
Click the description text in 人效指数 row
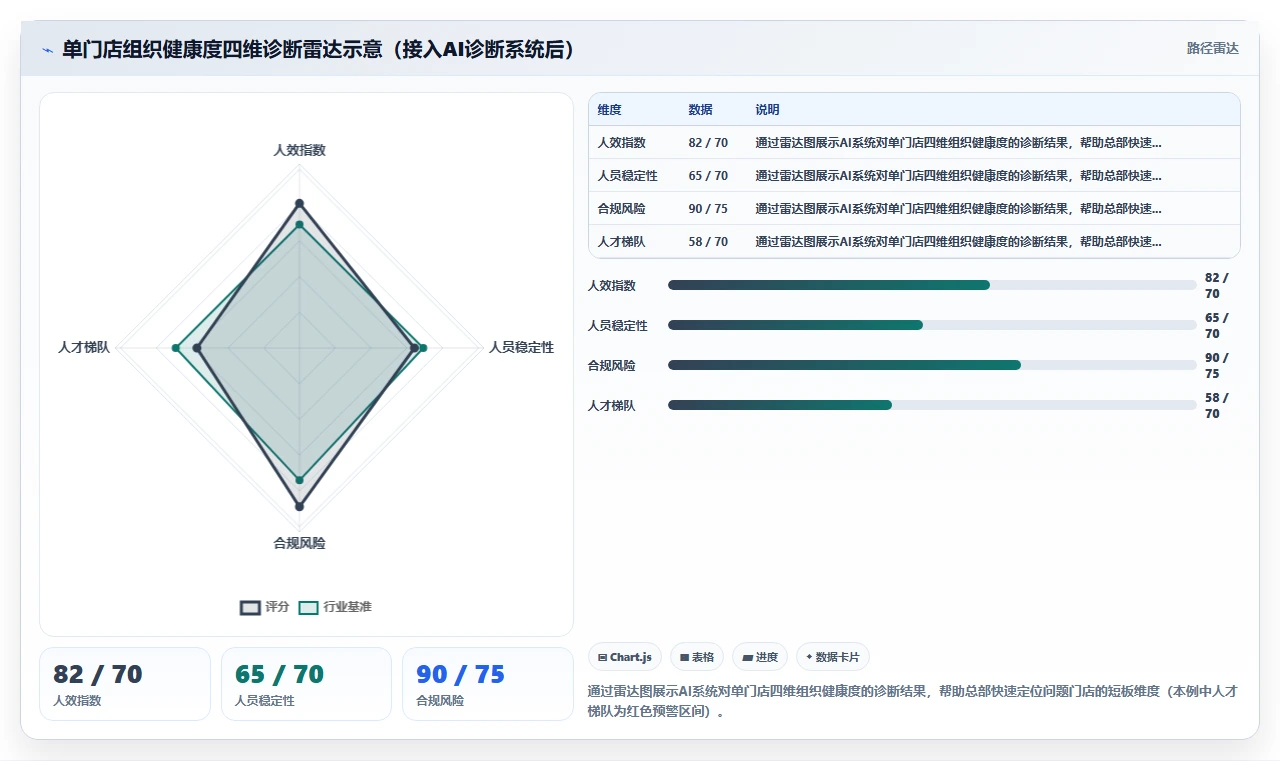tap(958, 143)
